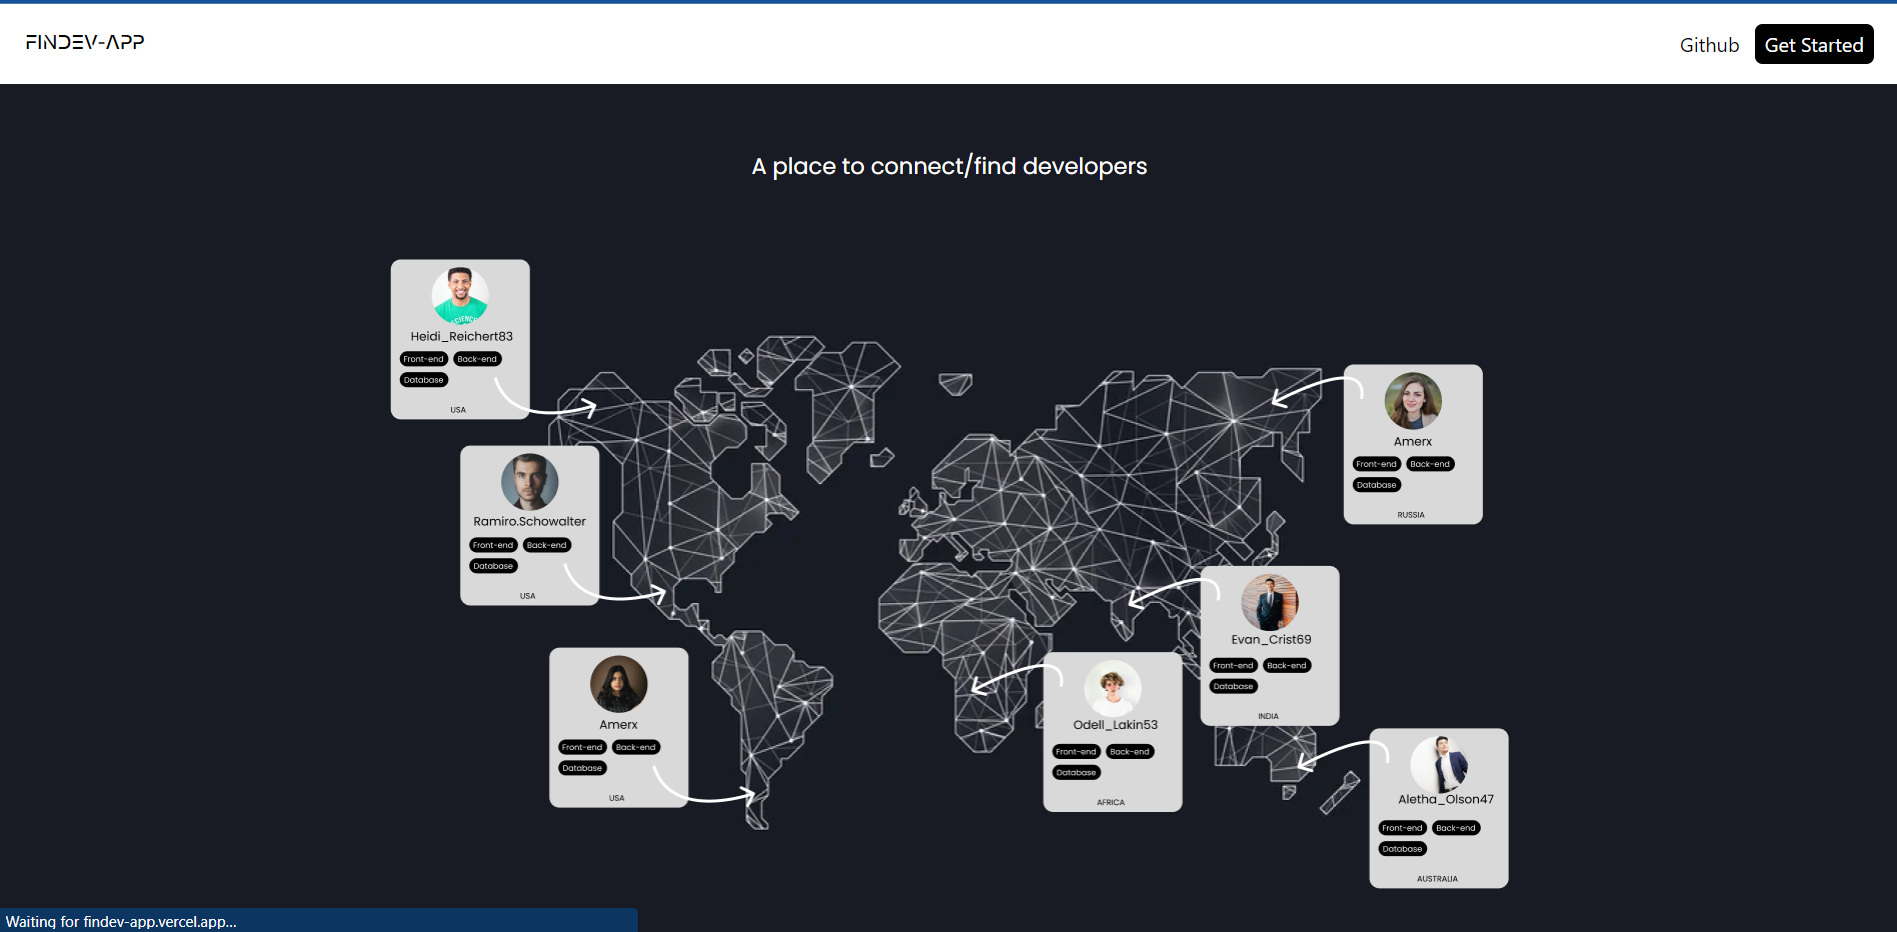The image size is (1897, 932).
Task: Open the Github menu item
Action: [1709, 44]
